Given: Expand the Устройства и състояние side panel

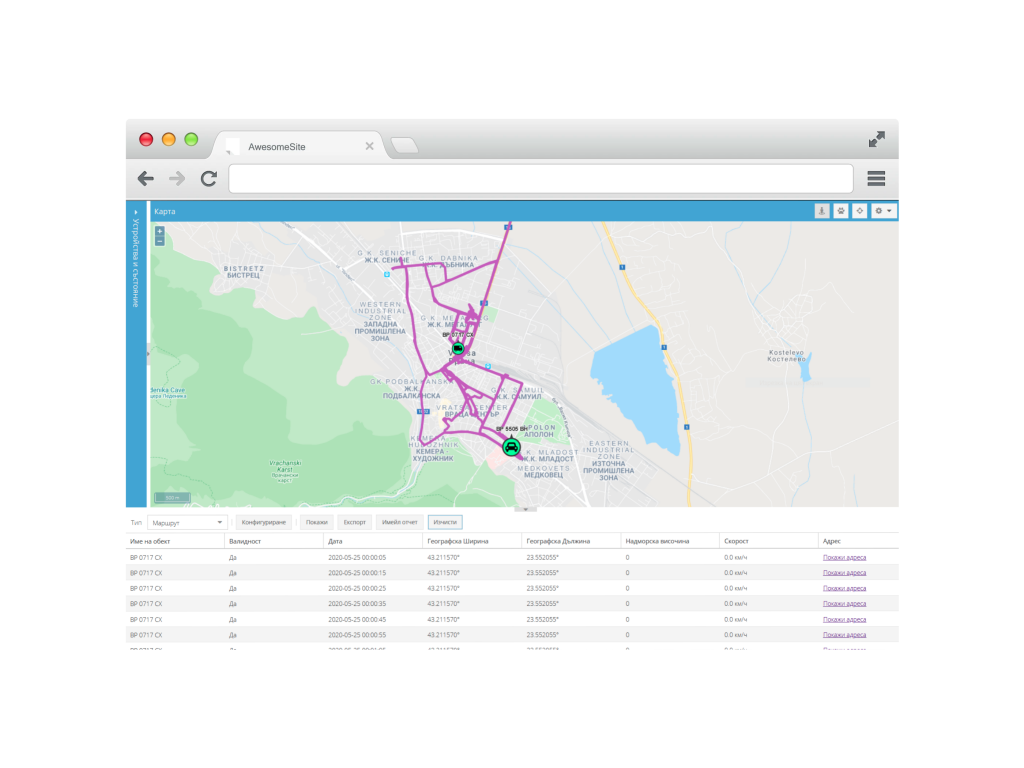Looking at the screenshot, I should point(136,212).
